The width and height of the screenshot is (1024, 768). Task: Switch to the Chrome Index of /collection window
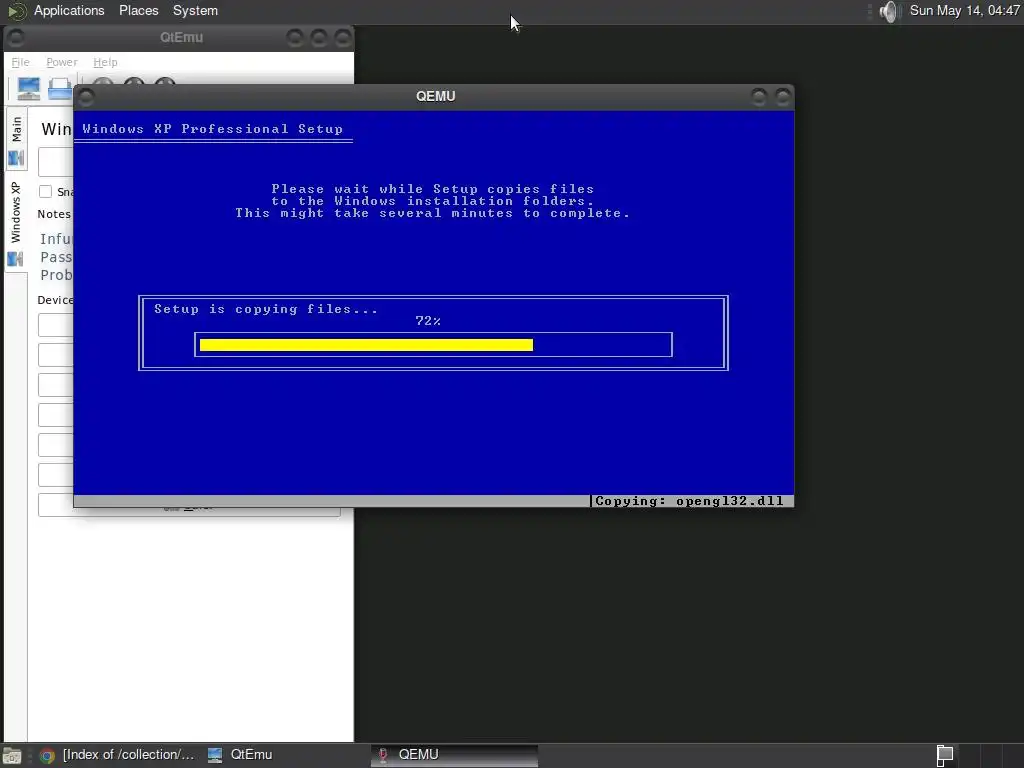click(118, 755)
